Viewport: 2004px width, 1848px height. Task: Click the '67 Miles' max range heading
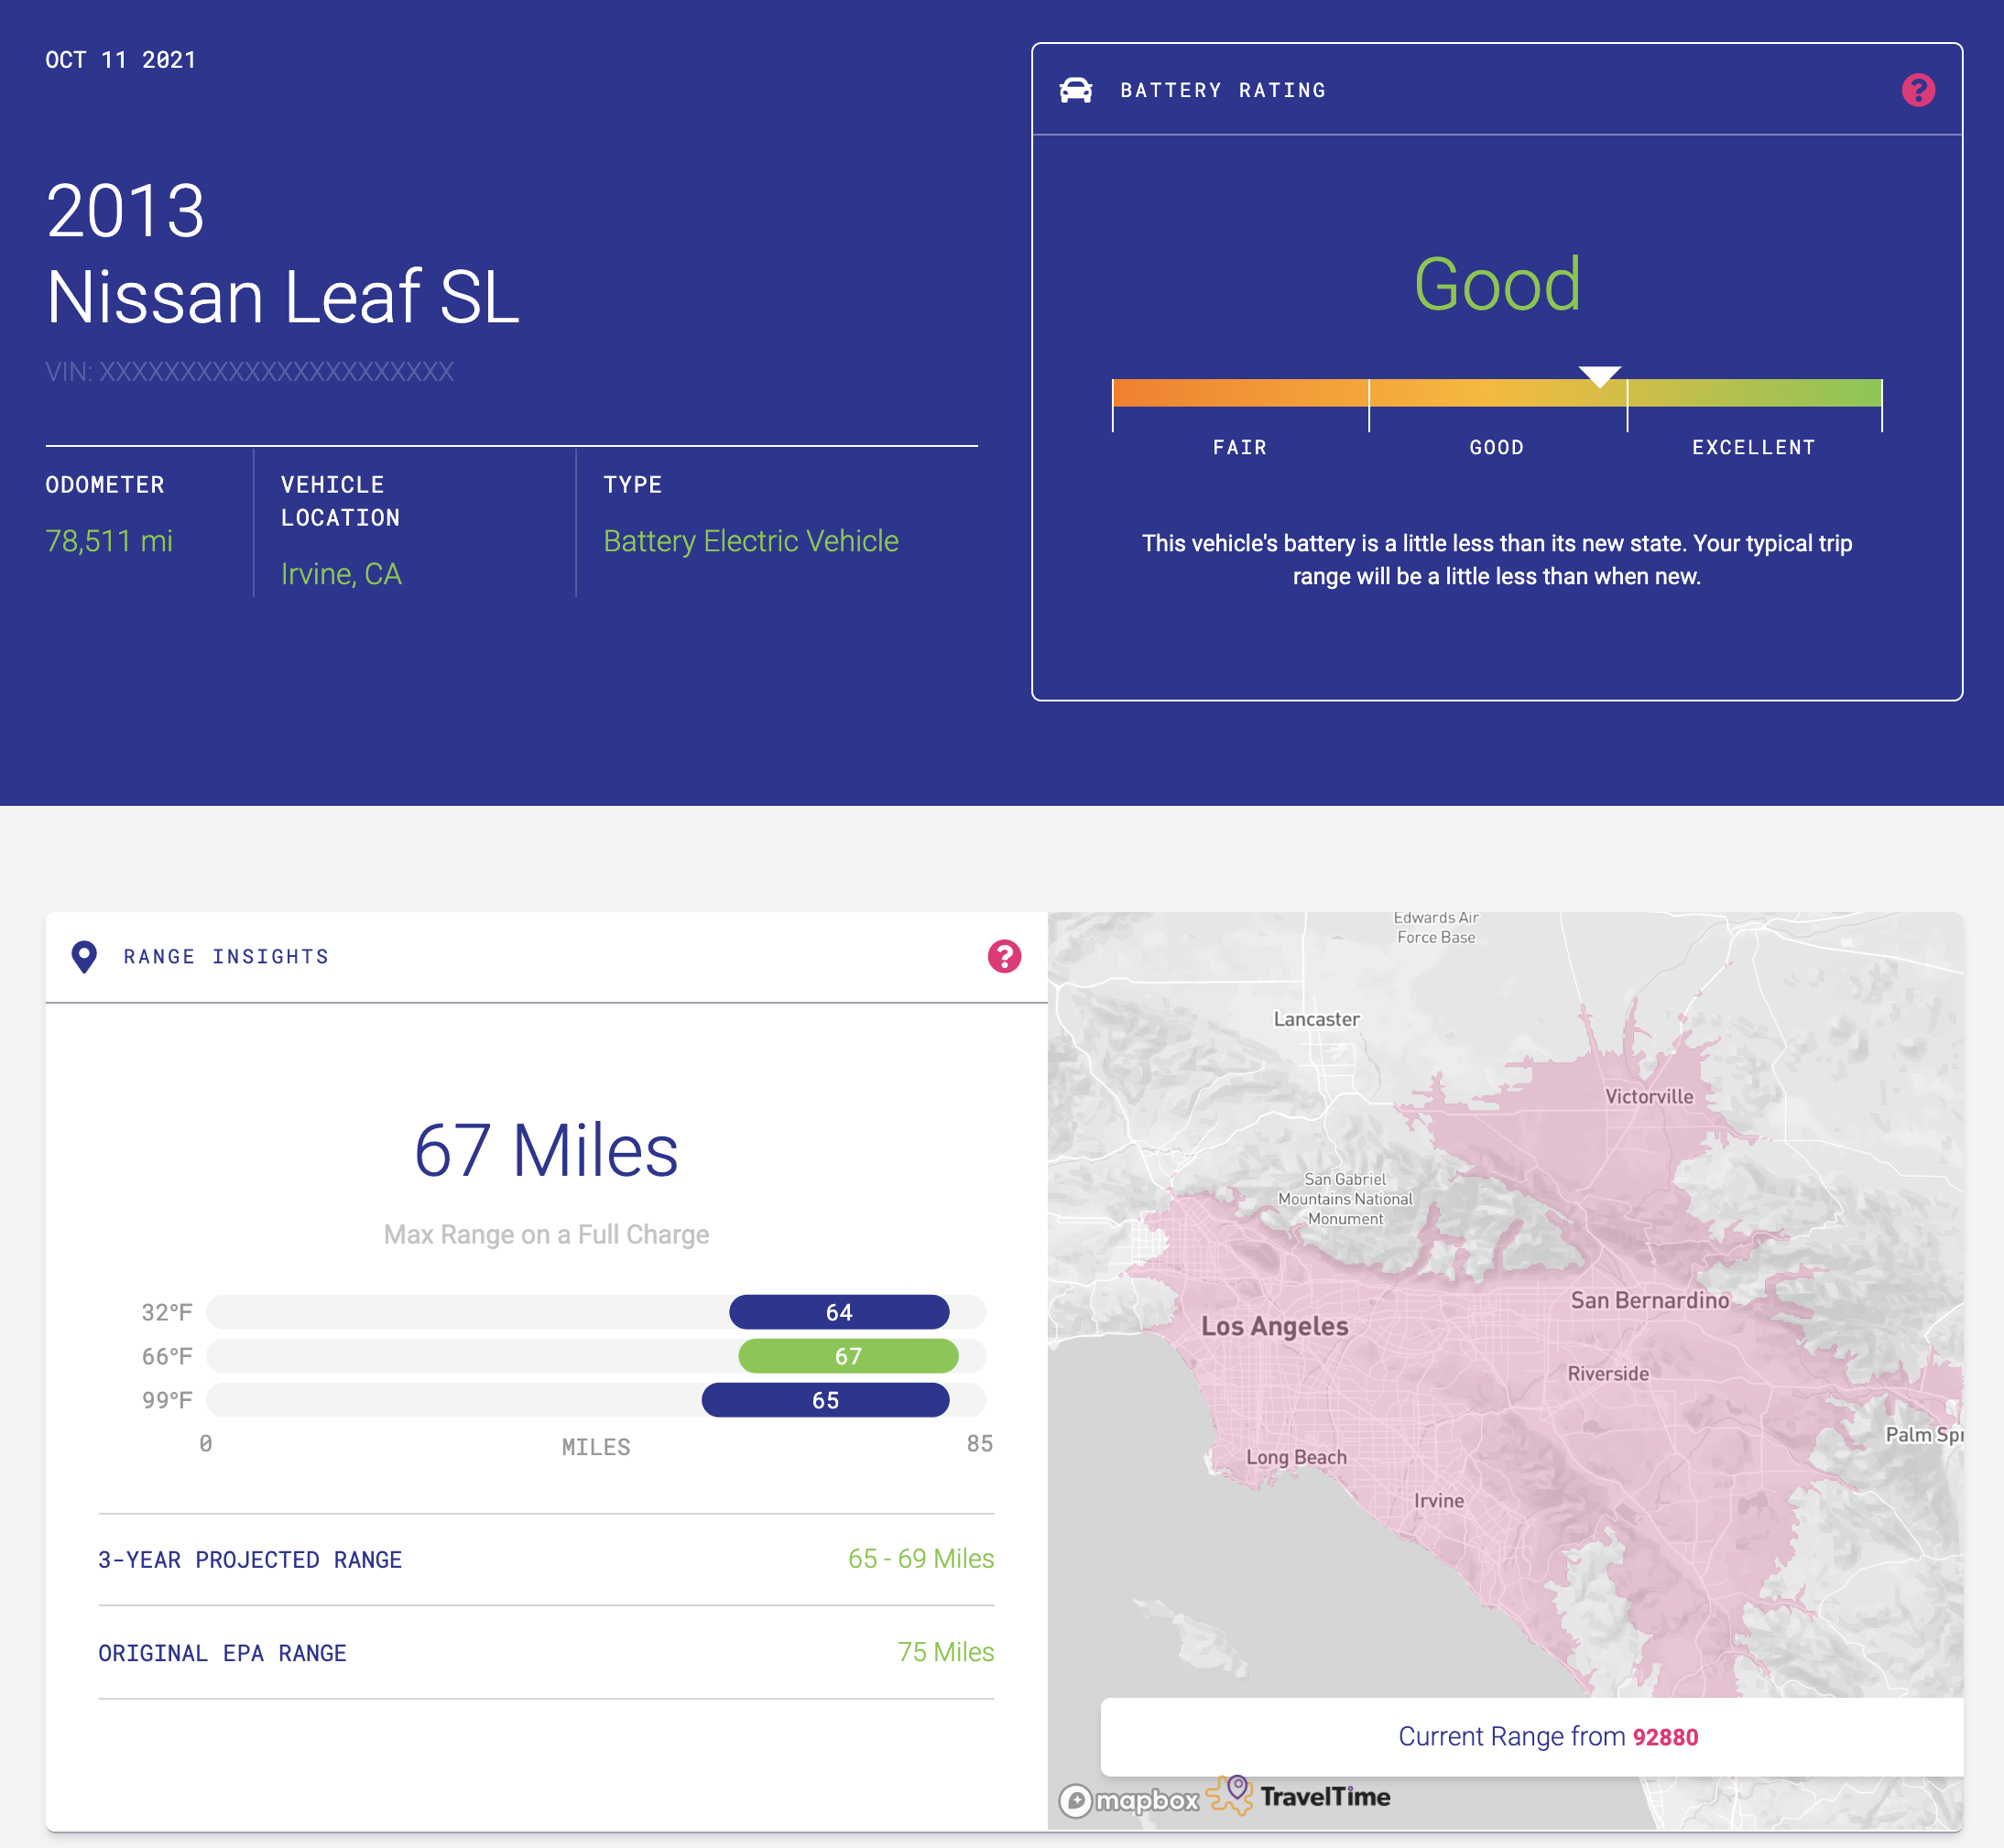546,1150
